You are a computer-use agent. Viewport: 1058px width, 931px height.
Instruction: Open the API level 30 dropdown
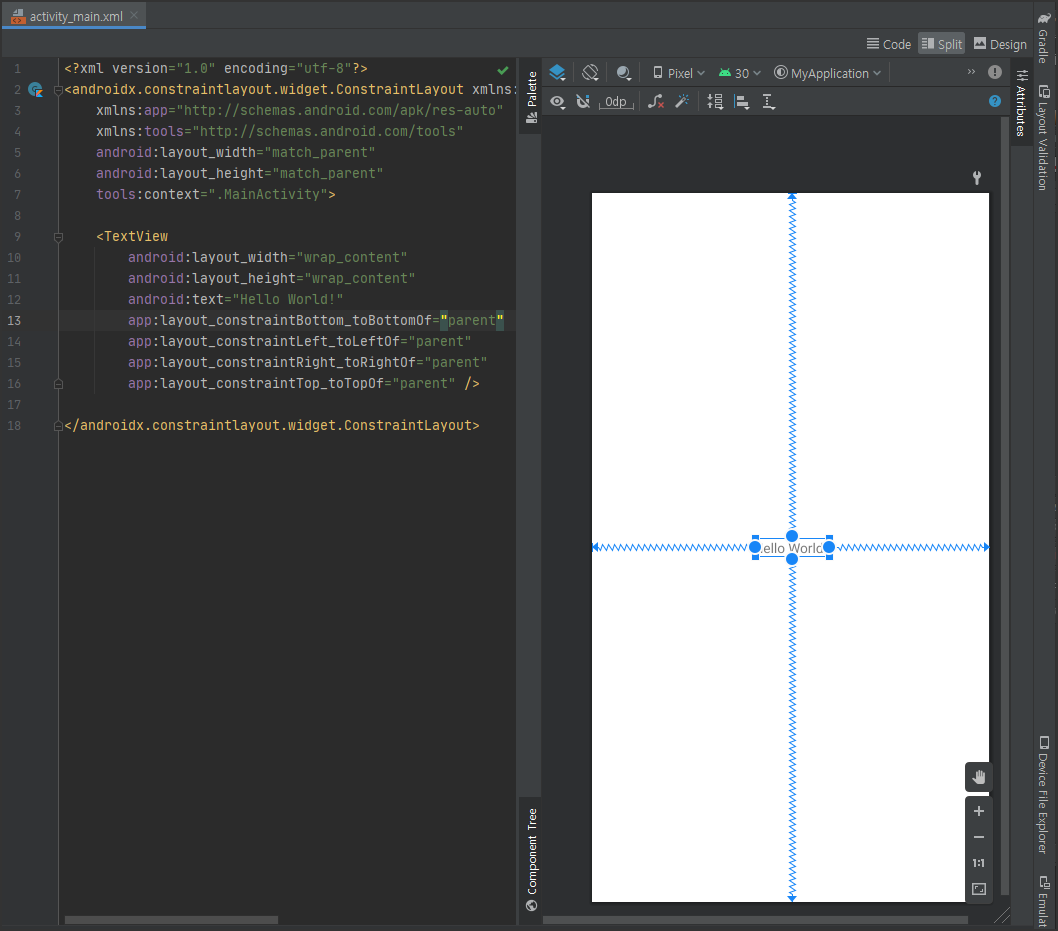click(x=740, y=73)
